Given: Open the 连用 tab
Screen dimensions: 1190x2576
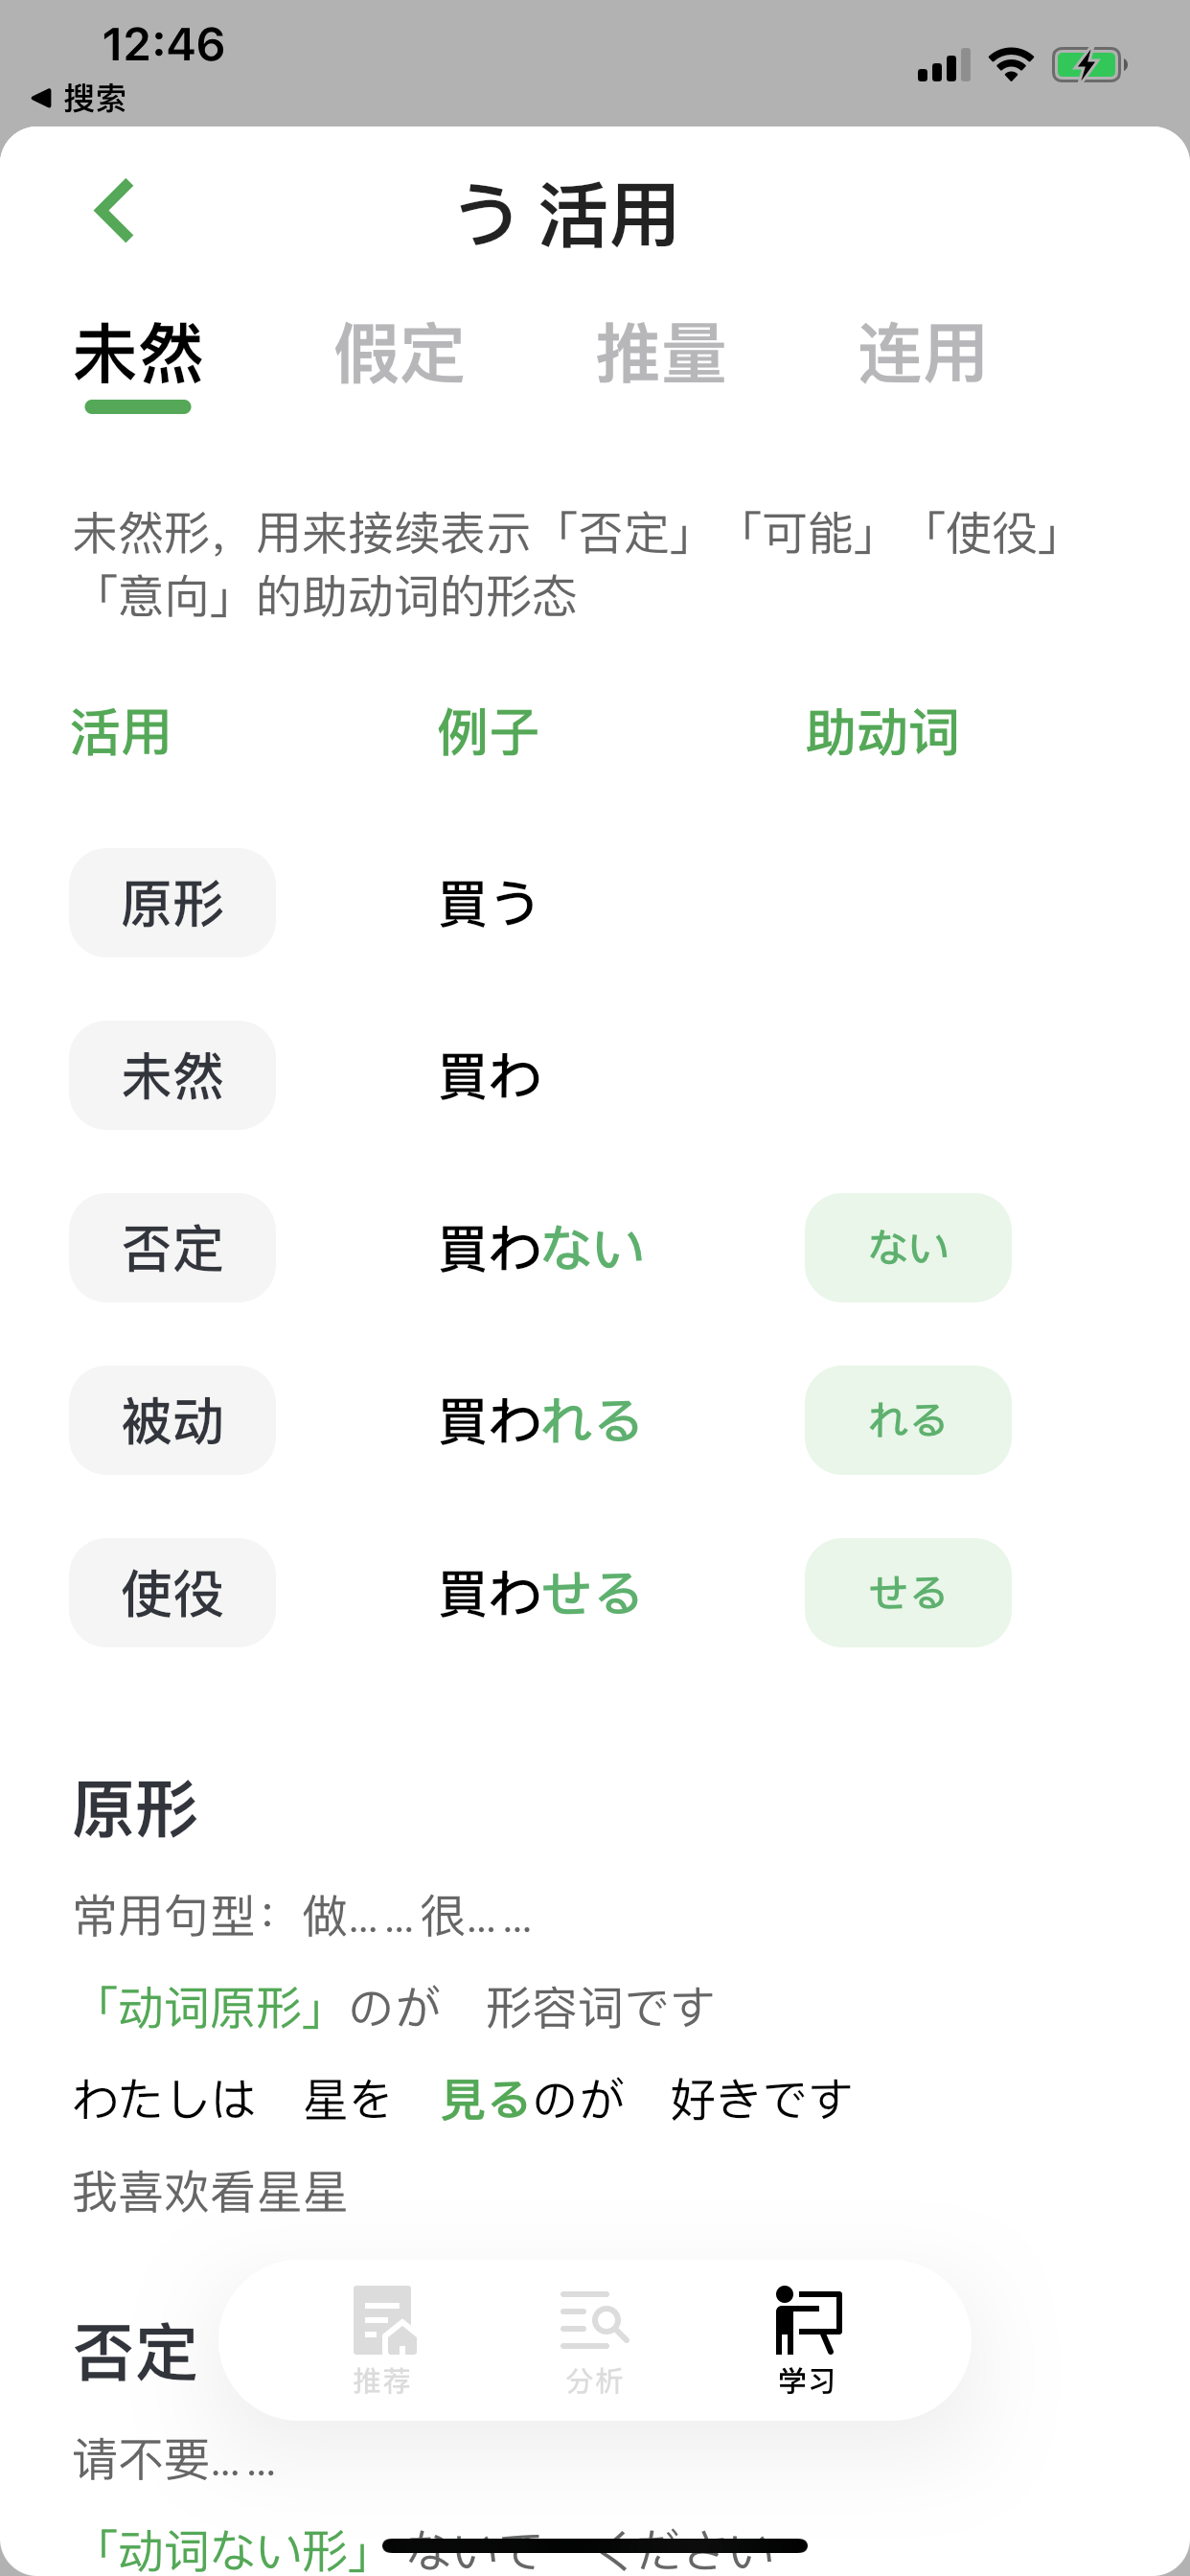Looking at the screenshot, I should (x=922, y=354).
